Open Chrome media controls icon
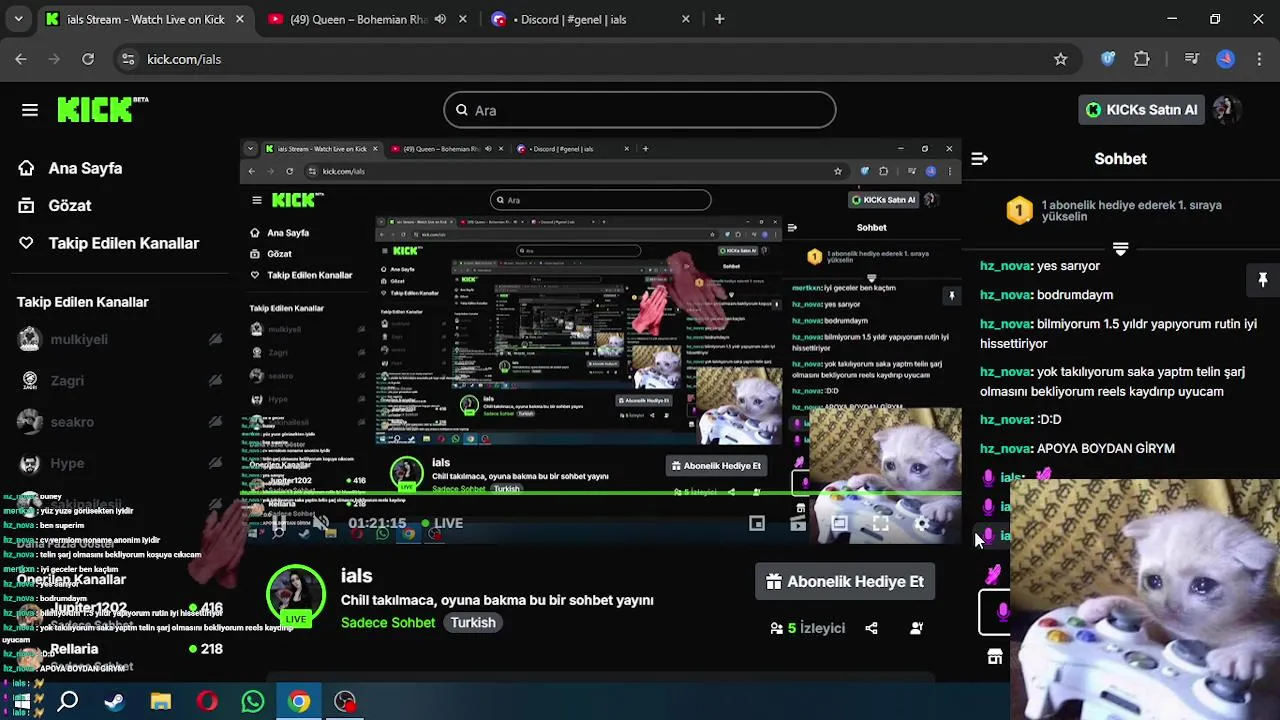 (1191, 59)
